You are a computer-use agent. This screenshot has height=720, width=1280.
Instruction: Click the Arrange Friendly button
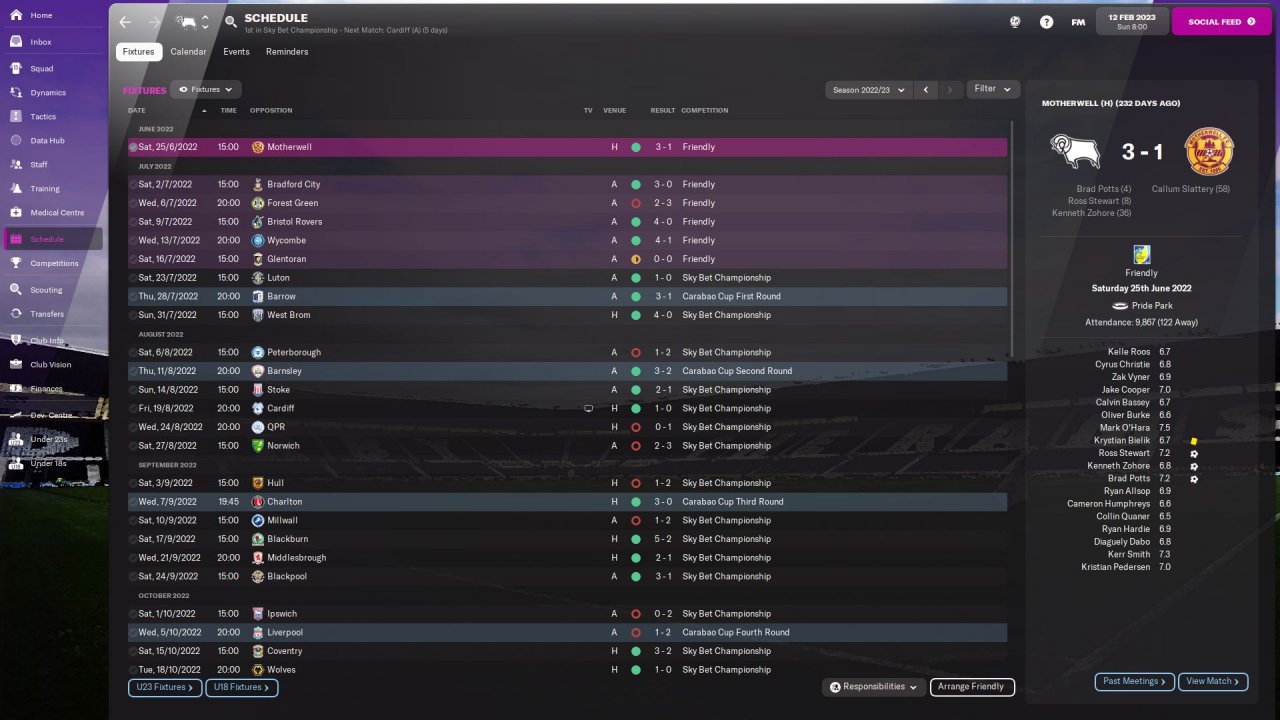[972, 687]
